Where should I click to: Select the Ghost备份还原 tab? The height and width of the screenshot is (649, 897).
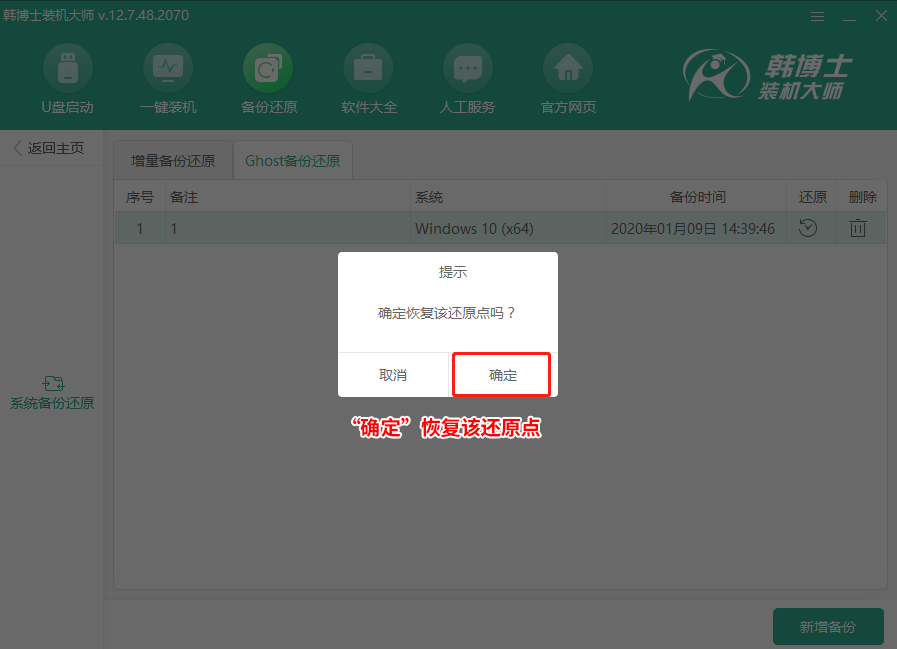pos(292,159)
